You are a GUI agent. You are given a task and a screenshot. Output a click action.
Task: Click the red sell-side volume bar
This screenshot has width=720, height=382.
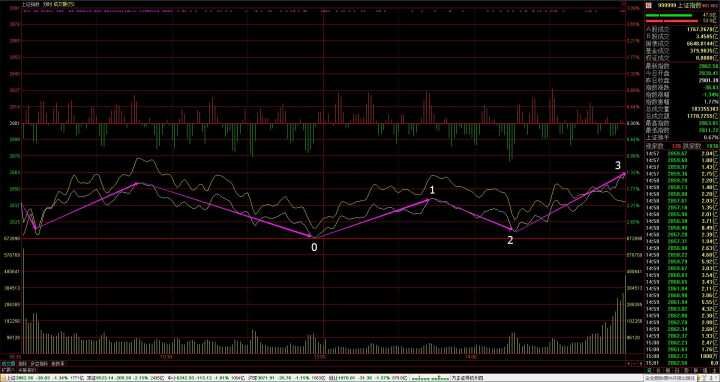(672, 21)
